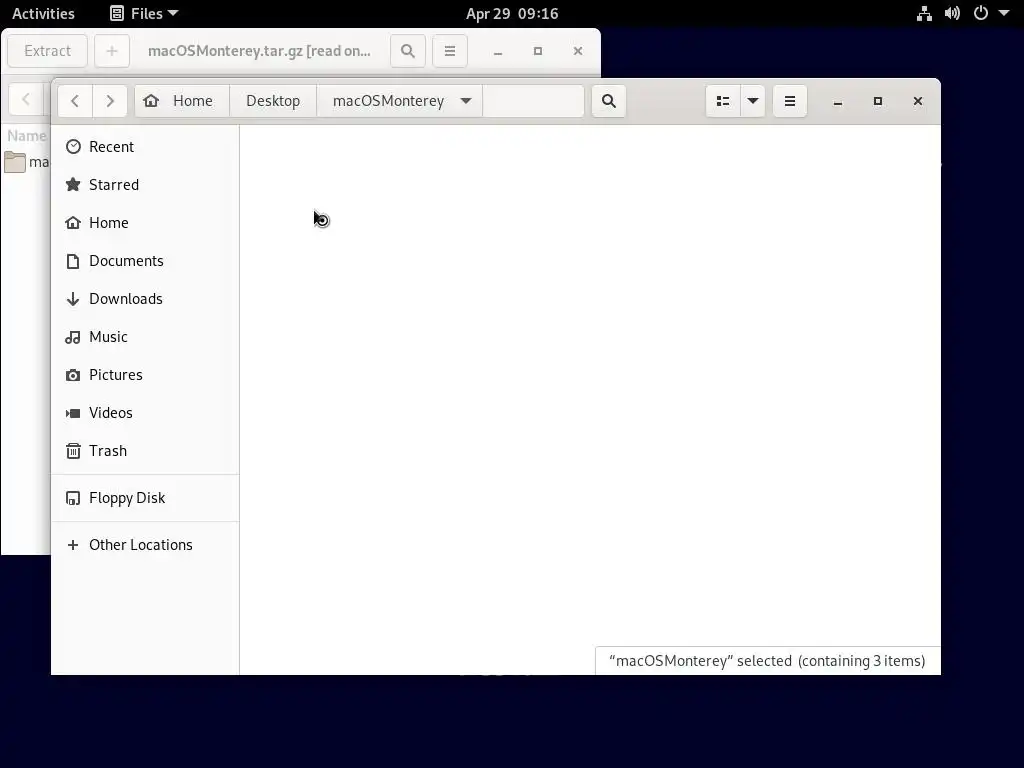
Task: Open system menu dropdown arrow
Action: [1004, 13]
